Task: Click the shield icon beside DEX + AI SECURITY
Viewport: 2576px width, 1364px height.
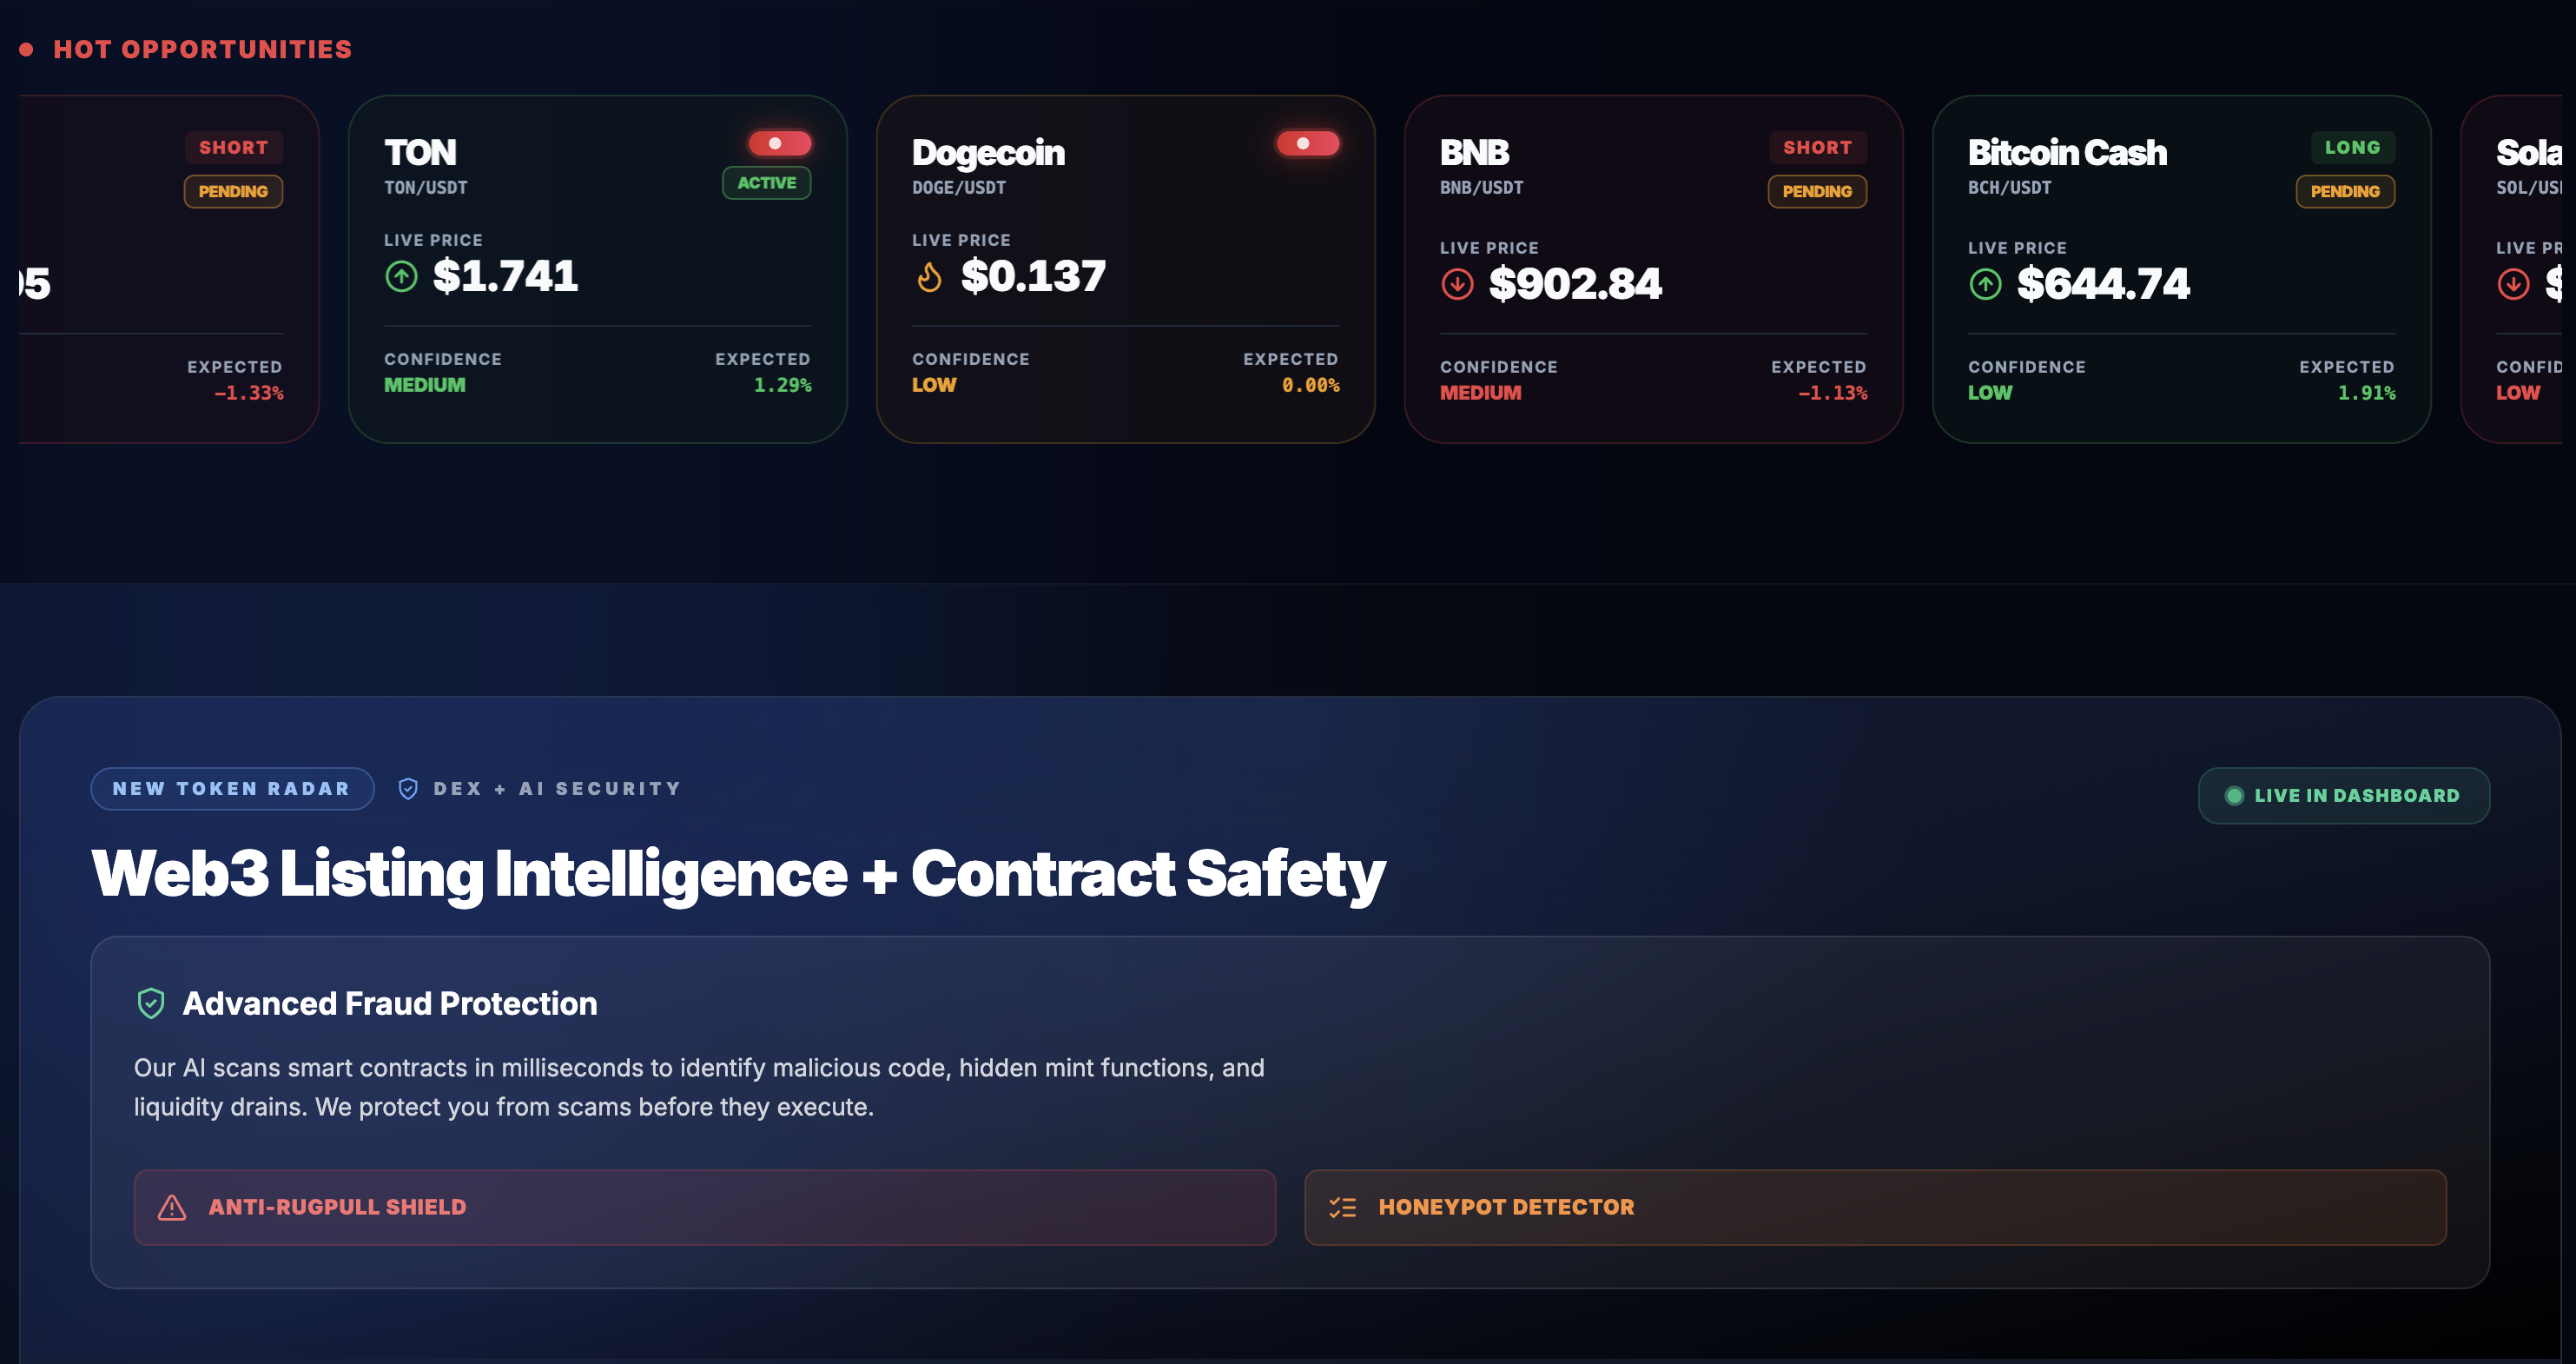Action: click(407, 788)
